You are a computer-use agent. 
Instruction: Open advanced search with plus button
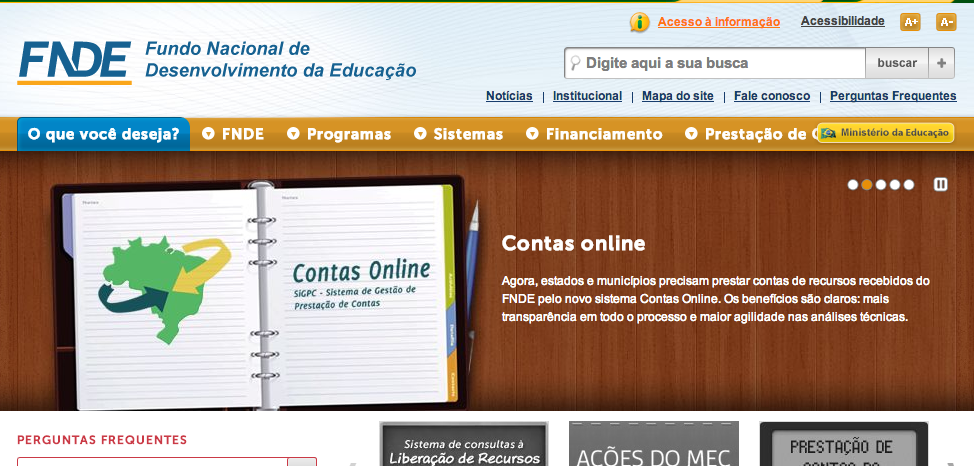pyautogui.click(x=942, y=63)
